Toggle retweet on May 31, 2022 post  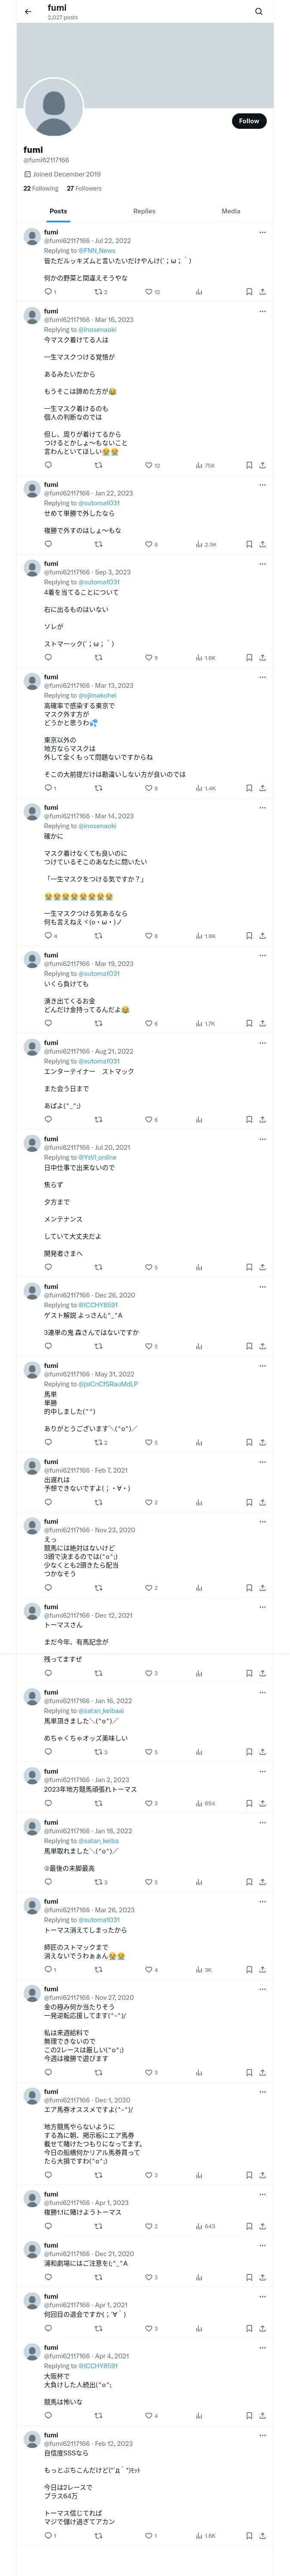[x=98, y=1443]
